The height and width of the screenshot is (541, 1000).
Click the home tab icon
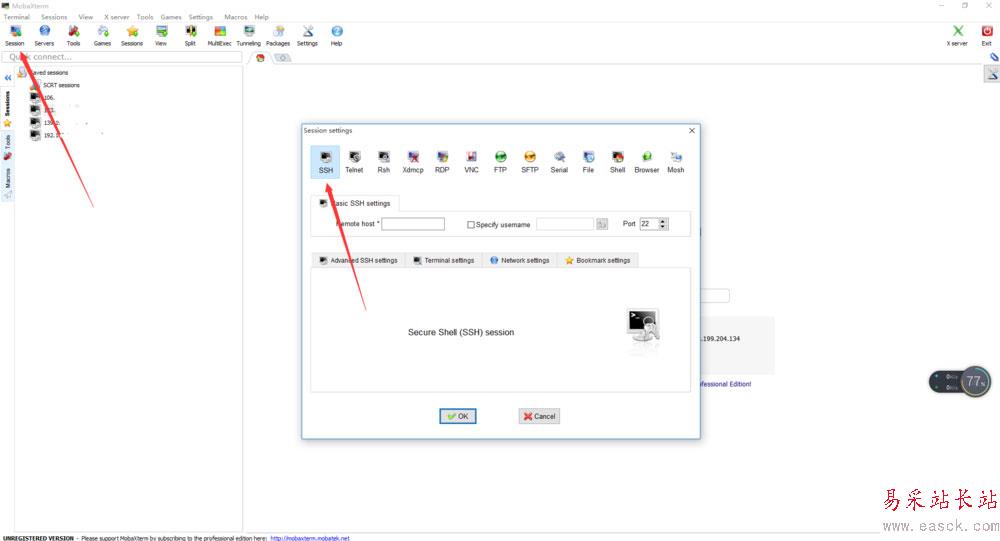pos(260,58)
